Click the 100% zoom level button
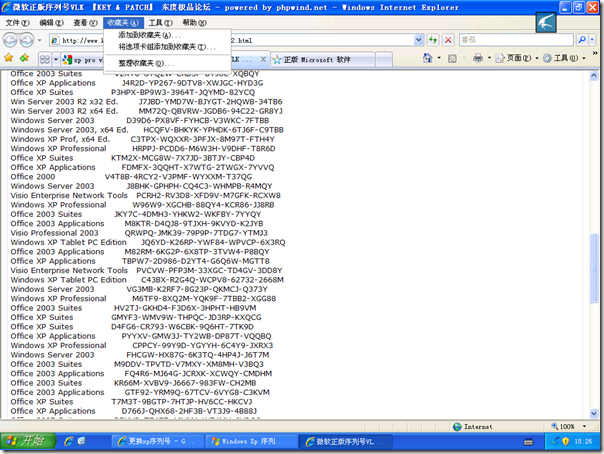Viewport: 604px width, 454px height. [563, 426]
